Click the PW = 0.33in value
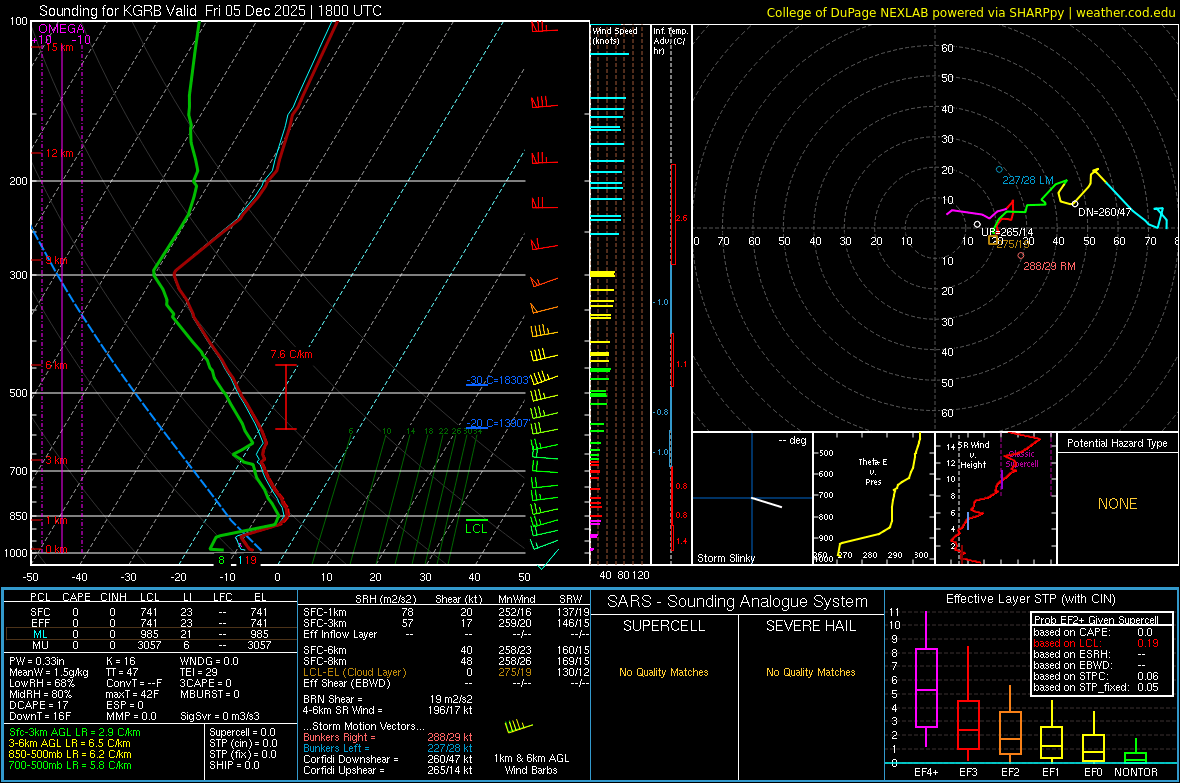Screen dimensions: 1180x783 [x=37, y=661]
